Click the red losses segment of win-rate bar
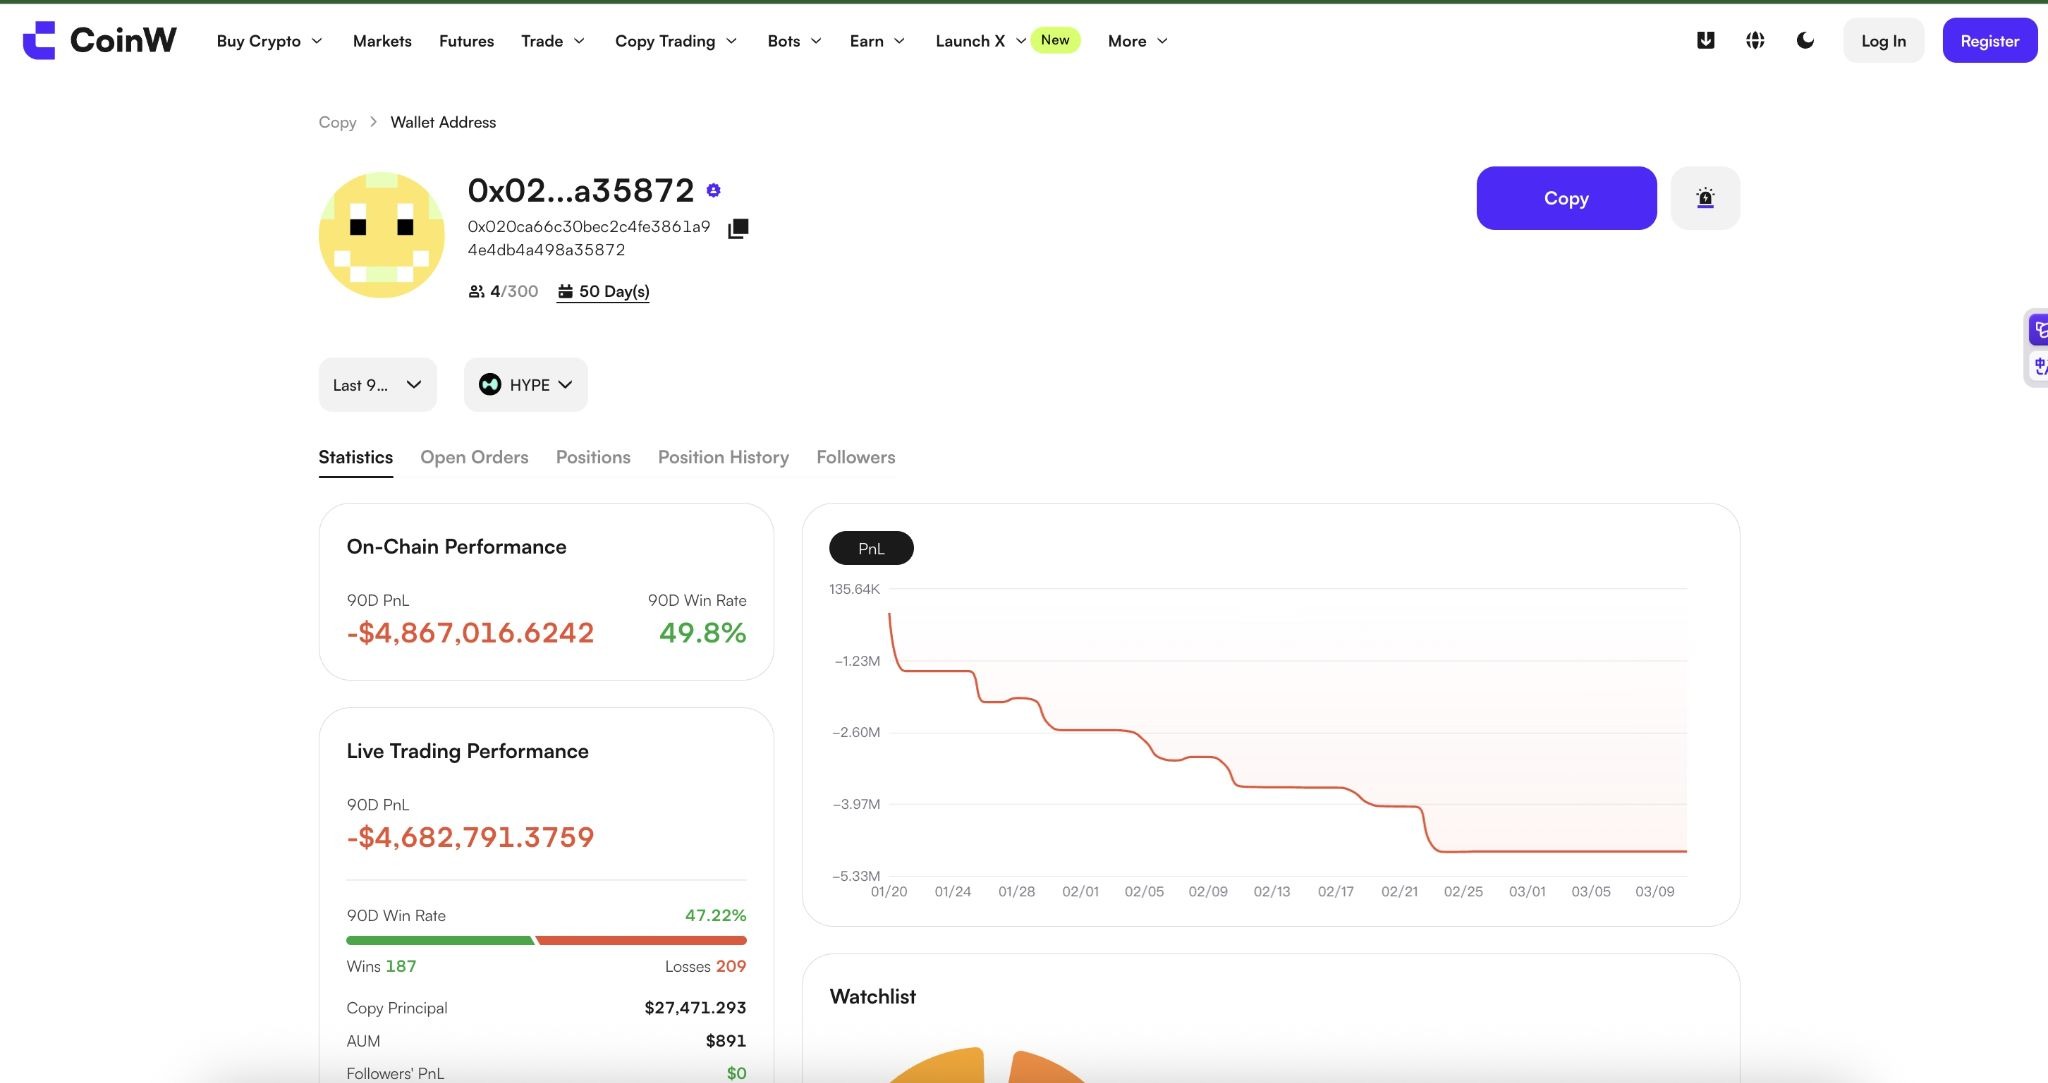2048x1083 pixels. tap(642, 940)
